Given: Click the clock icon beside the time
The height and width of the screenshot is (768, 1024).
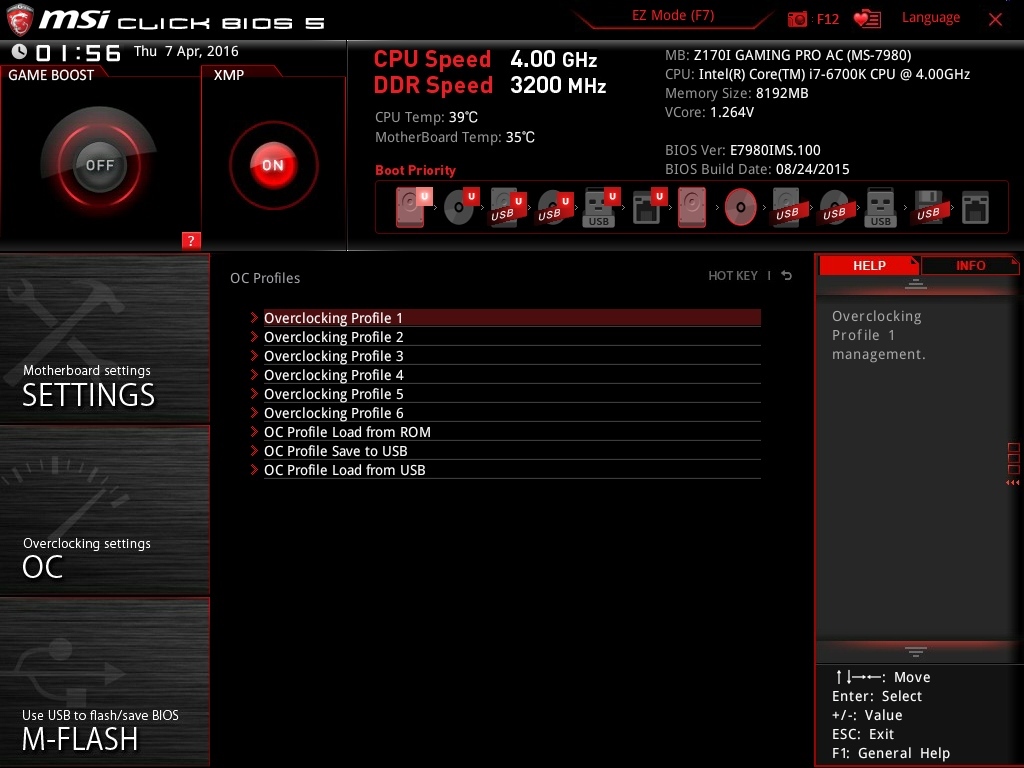Looking at the screenshot, I should [20, 52].
